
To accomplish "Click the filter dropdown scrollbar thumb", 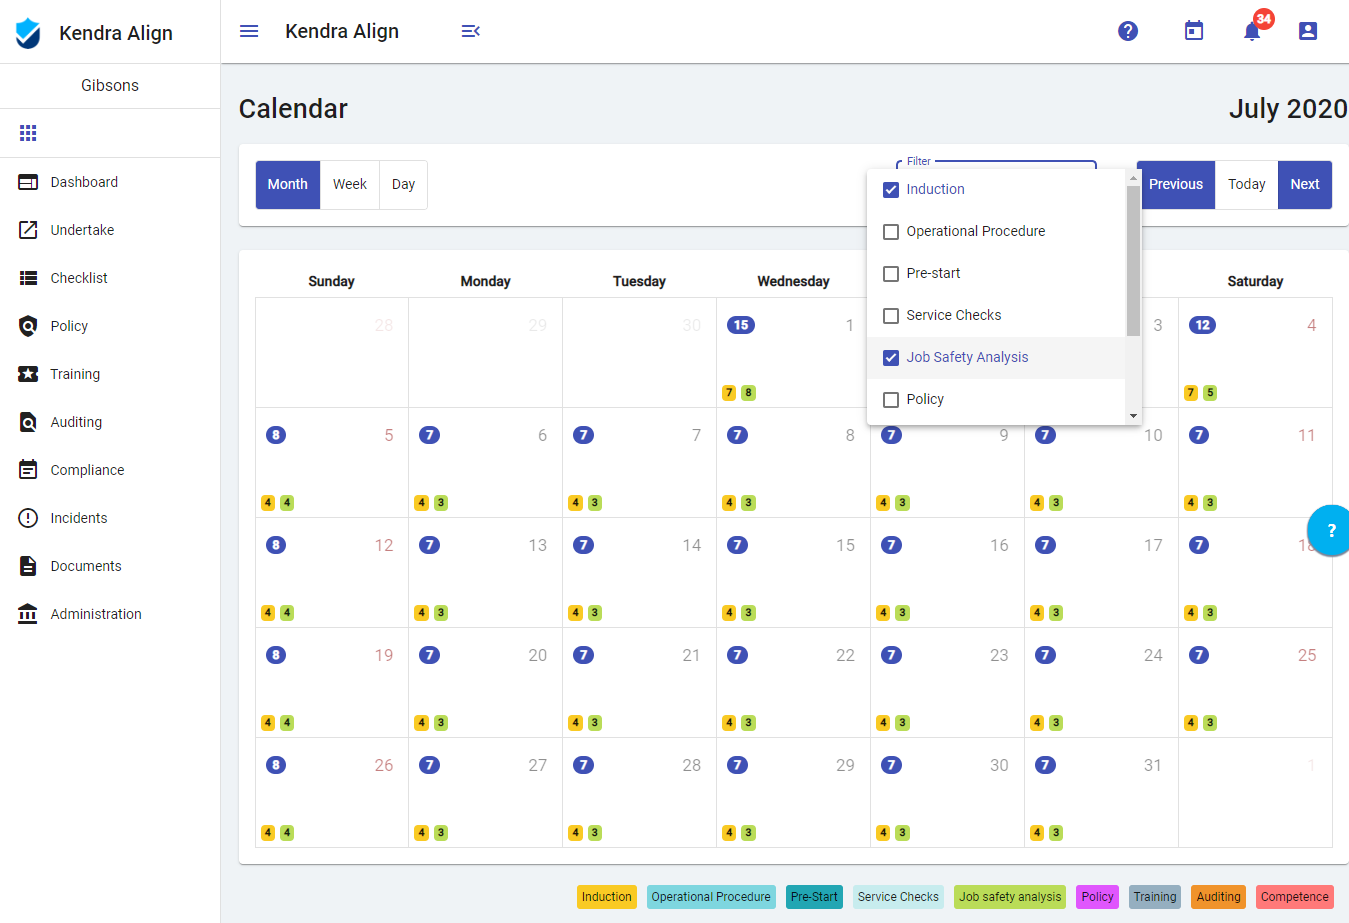I will 1133,261.
